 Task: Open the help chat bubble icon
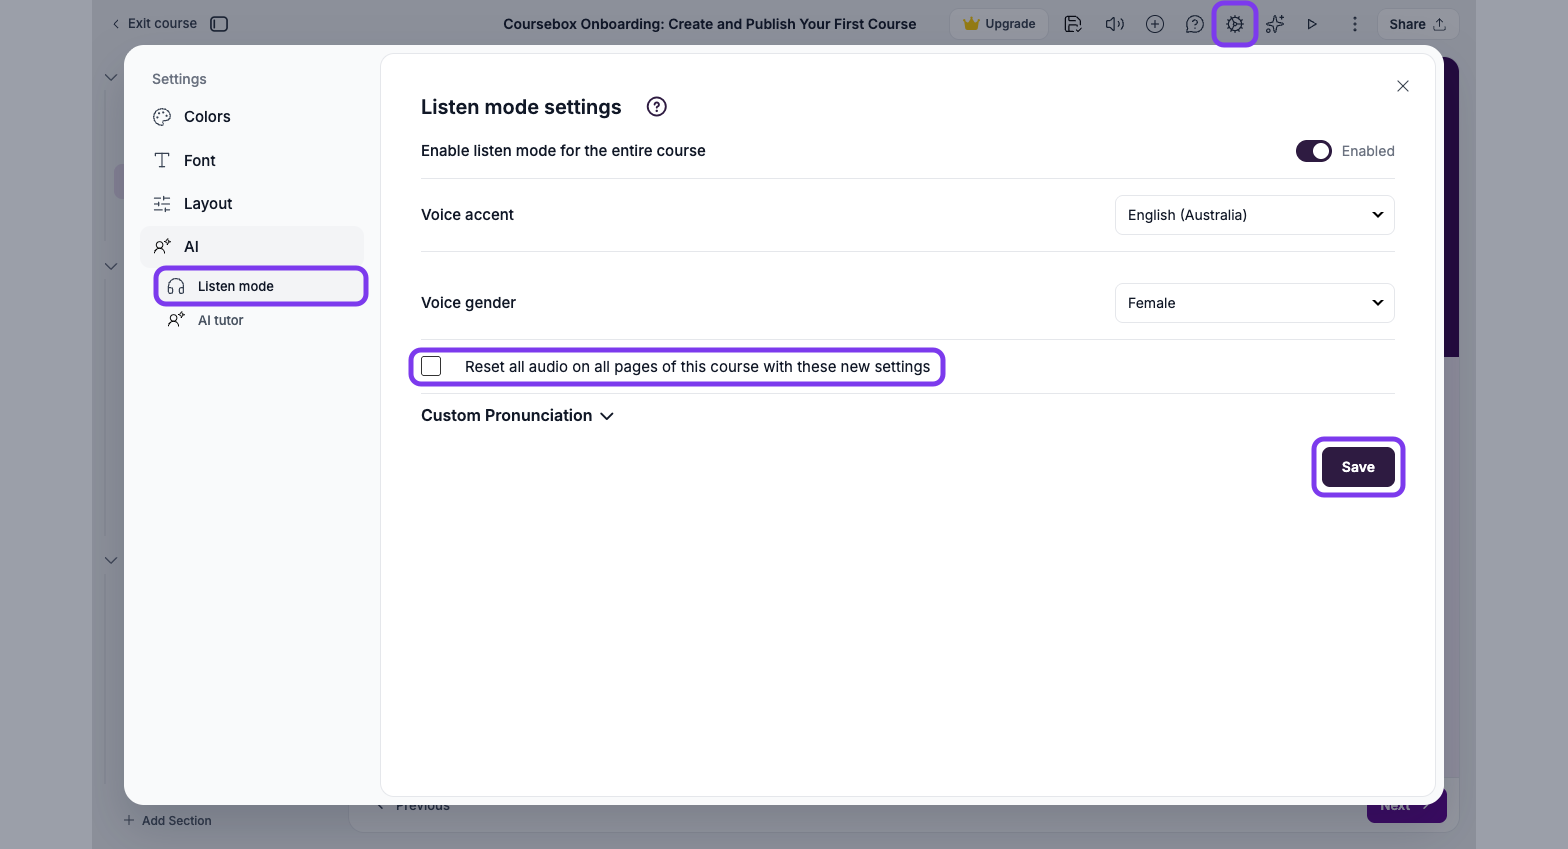point(1195,24)
